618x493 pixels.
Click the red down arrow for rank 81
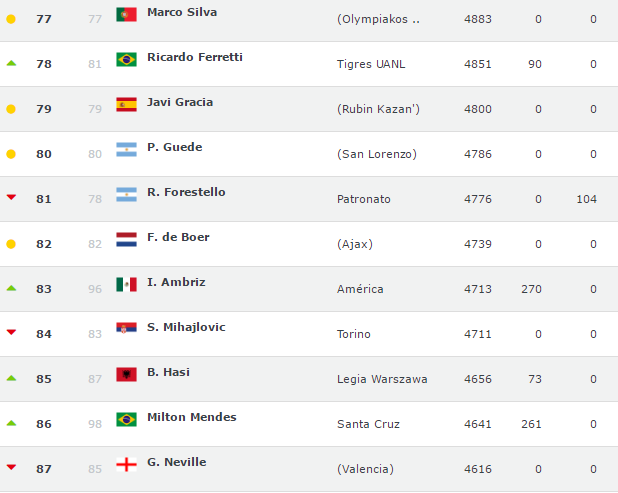12,198
